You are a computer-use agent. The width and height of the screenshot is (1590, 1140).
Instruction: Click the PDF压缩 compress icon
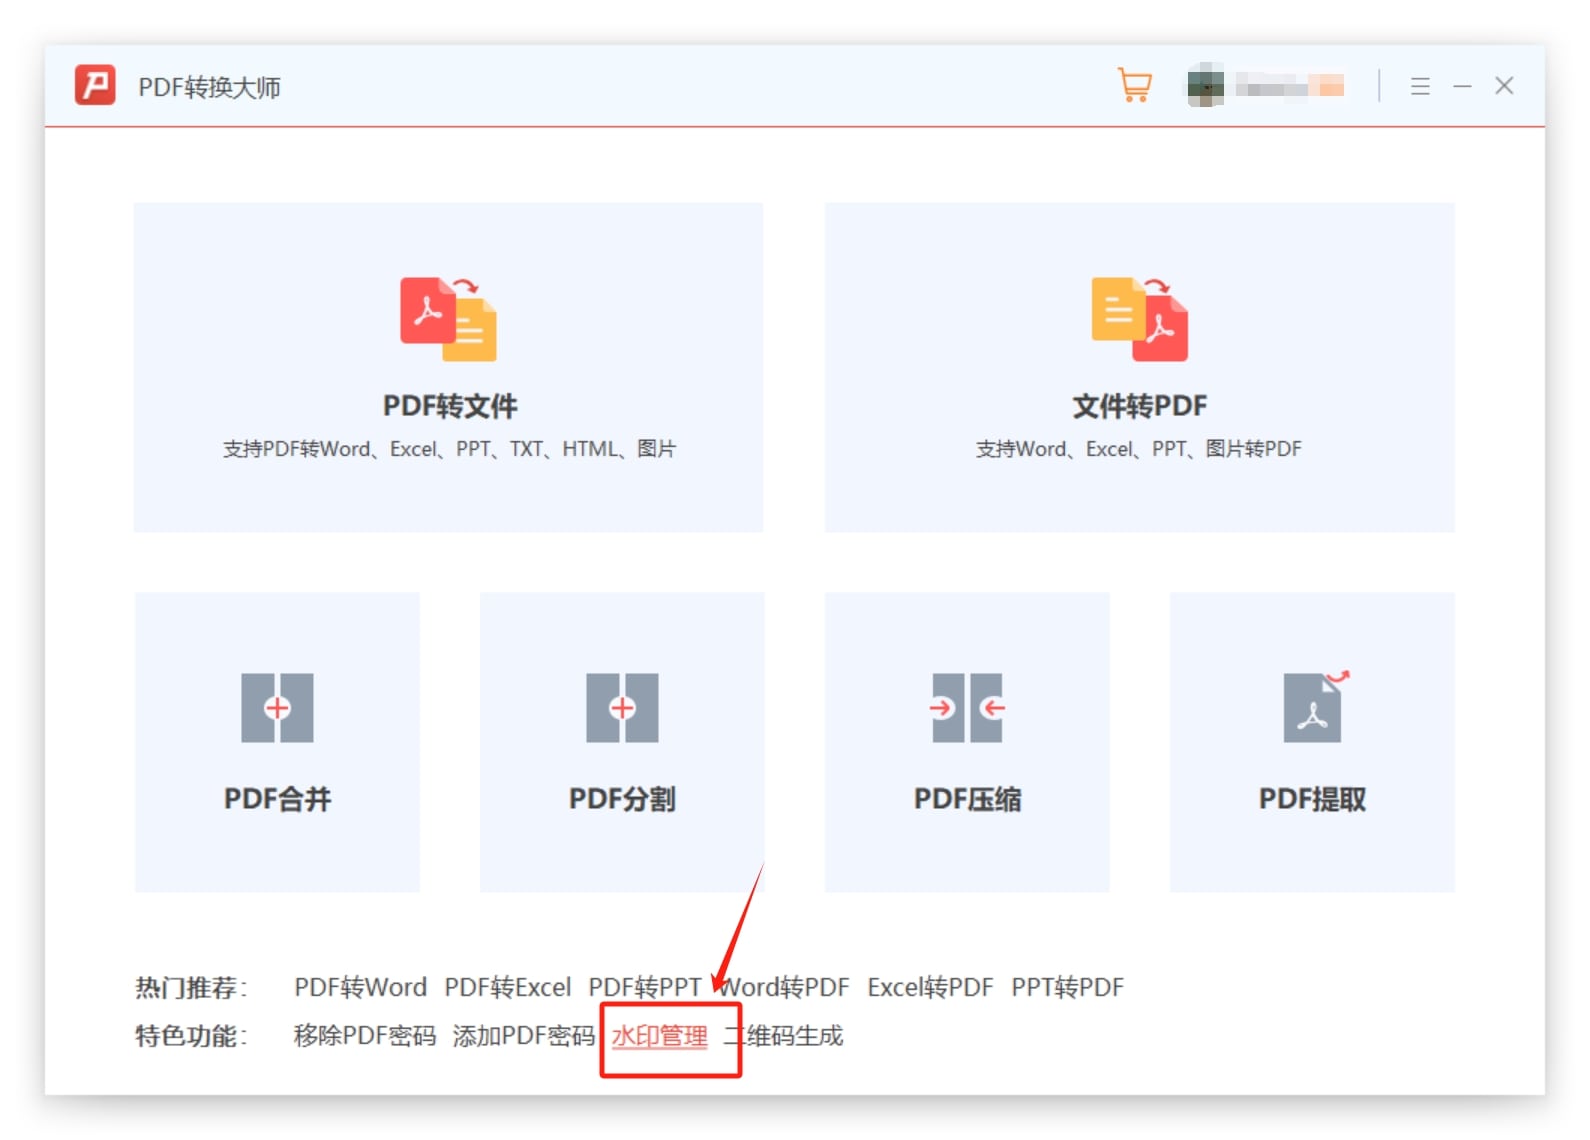[967, 708]
